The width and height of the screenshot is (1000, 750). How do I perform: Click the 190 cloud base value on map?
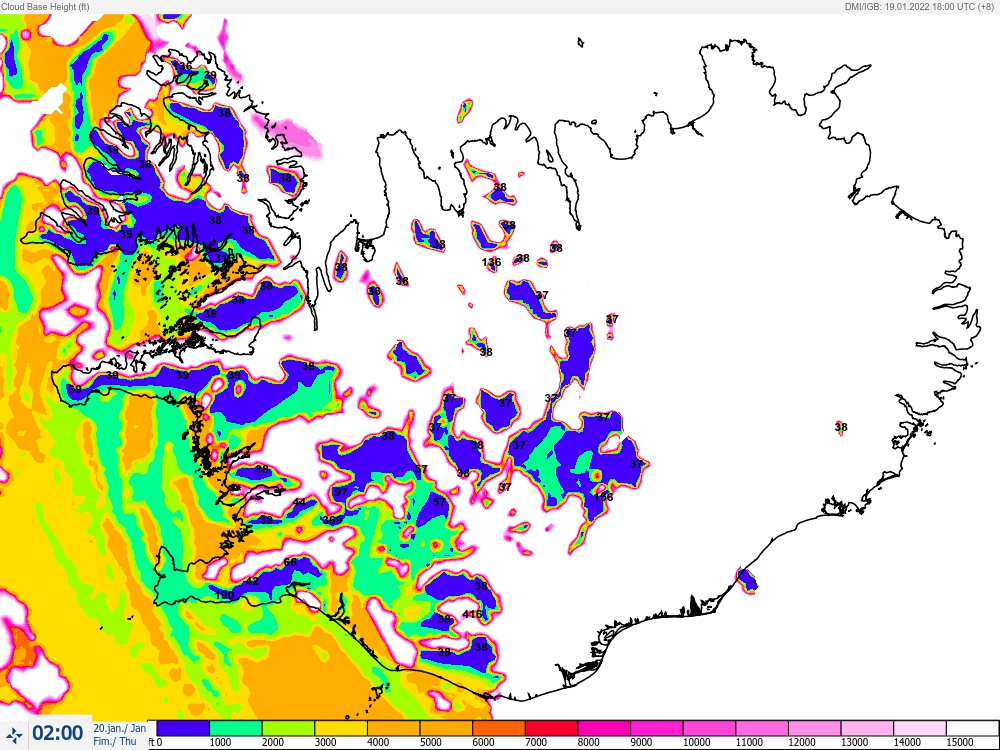click(x=224, y=594)
